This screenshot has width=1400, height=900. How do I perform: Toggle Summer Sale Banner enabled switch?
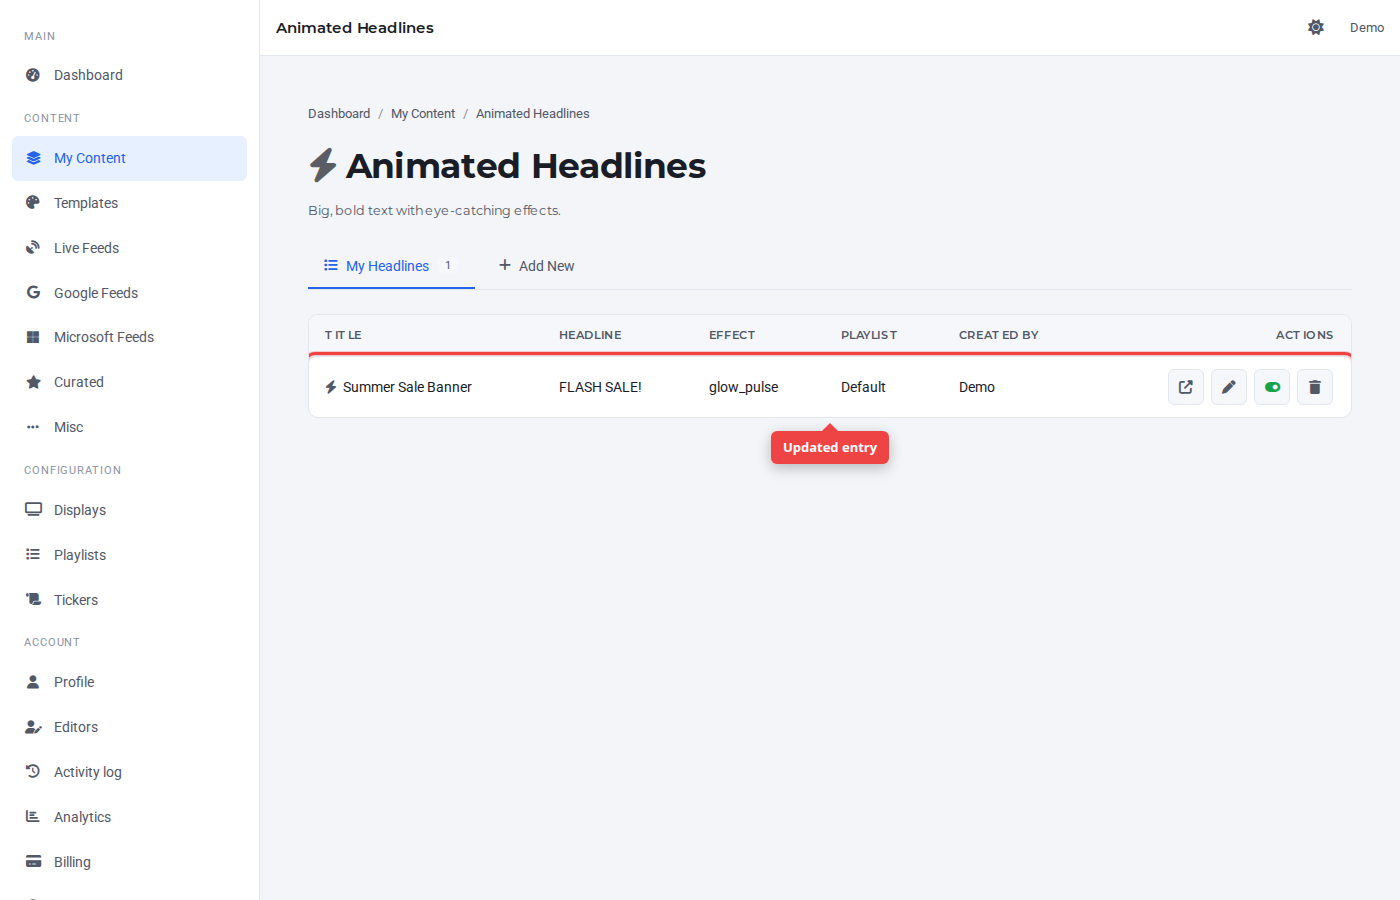(x=1272, y=387)
